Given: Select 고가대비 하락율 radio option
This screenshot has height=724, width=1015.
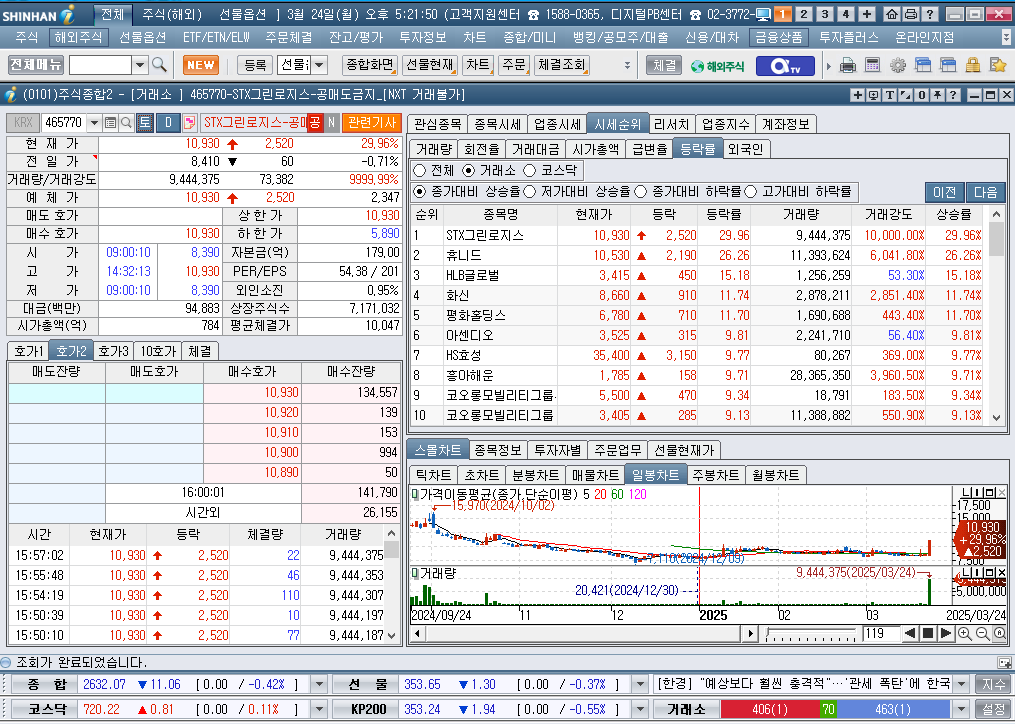Looking at the screenshot, I should pos(751,192).
